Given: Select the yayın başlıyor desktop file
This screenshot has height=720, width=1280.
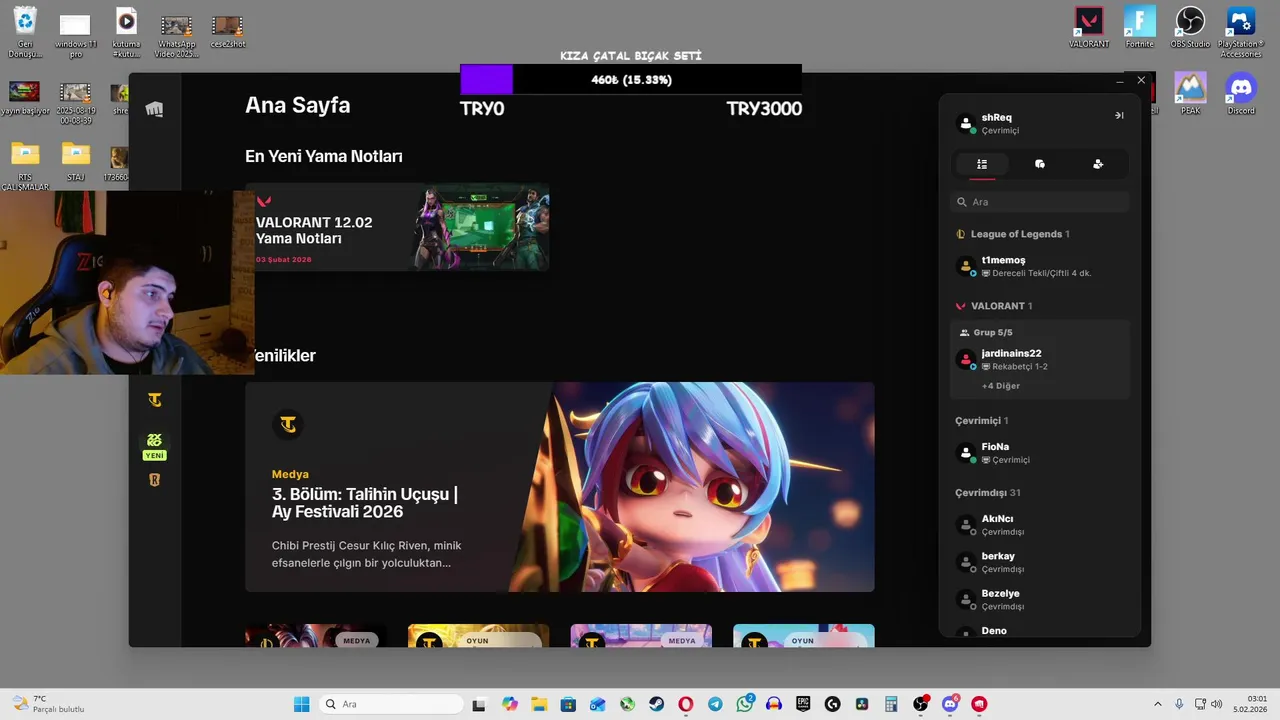Looking at the screenshot, I should tap(25, 98).
